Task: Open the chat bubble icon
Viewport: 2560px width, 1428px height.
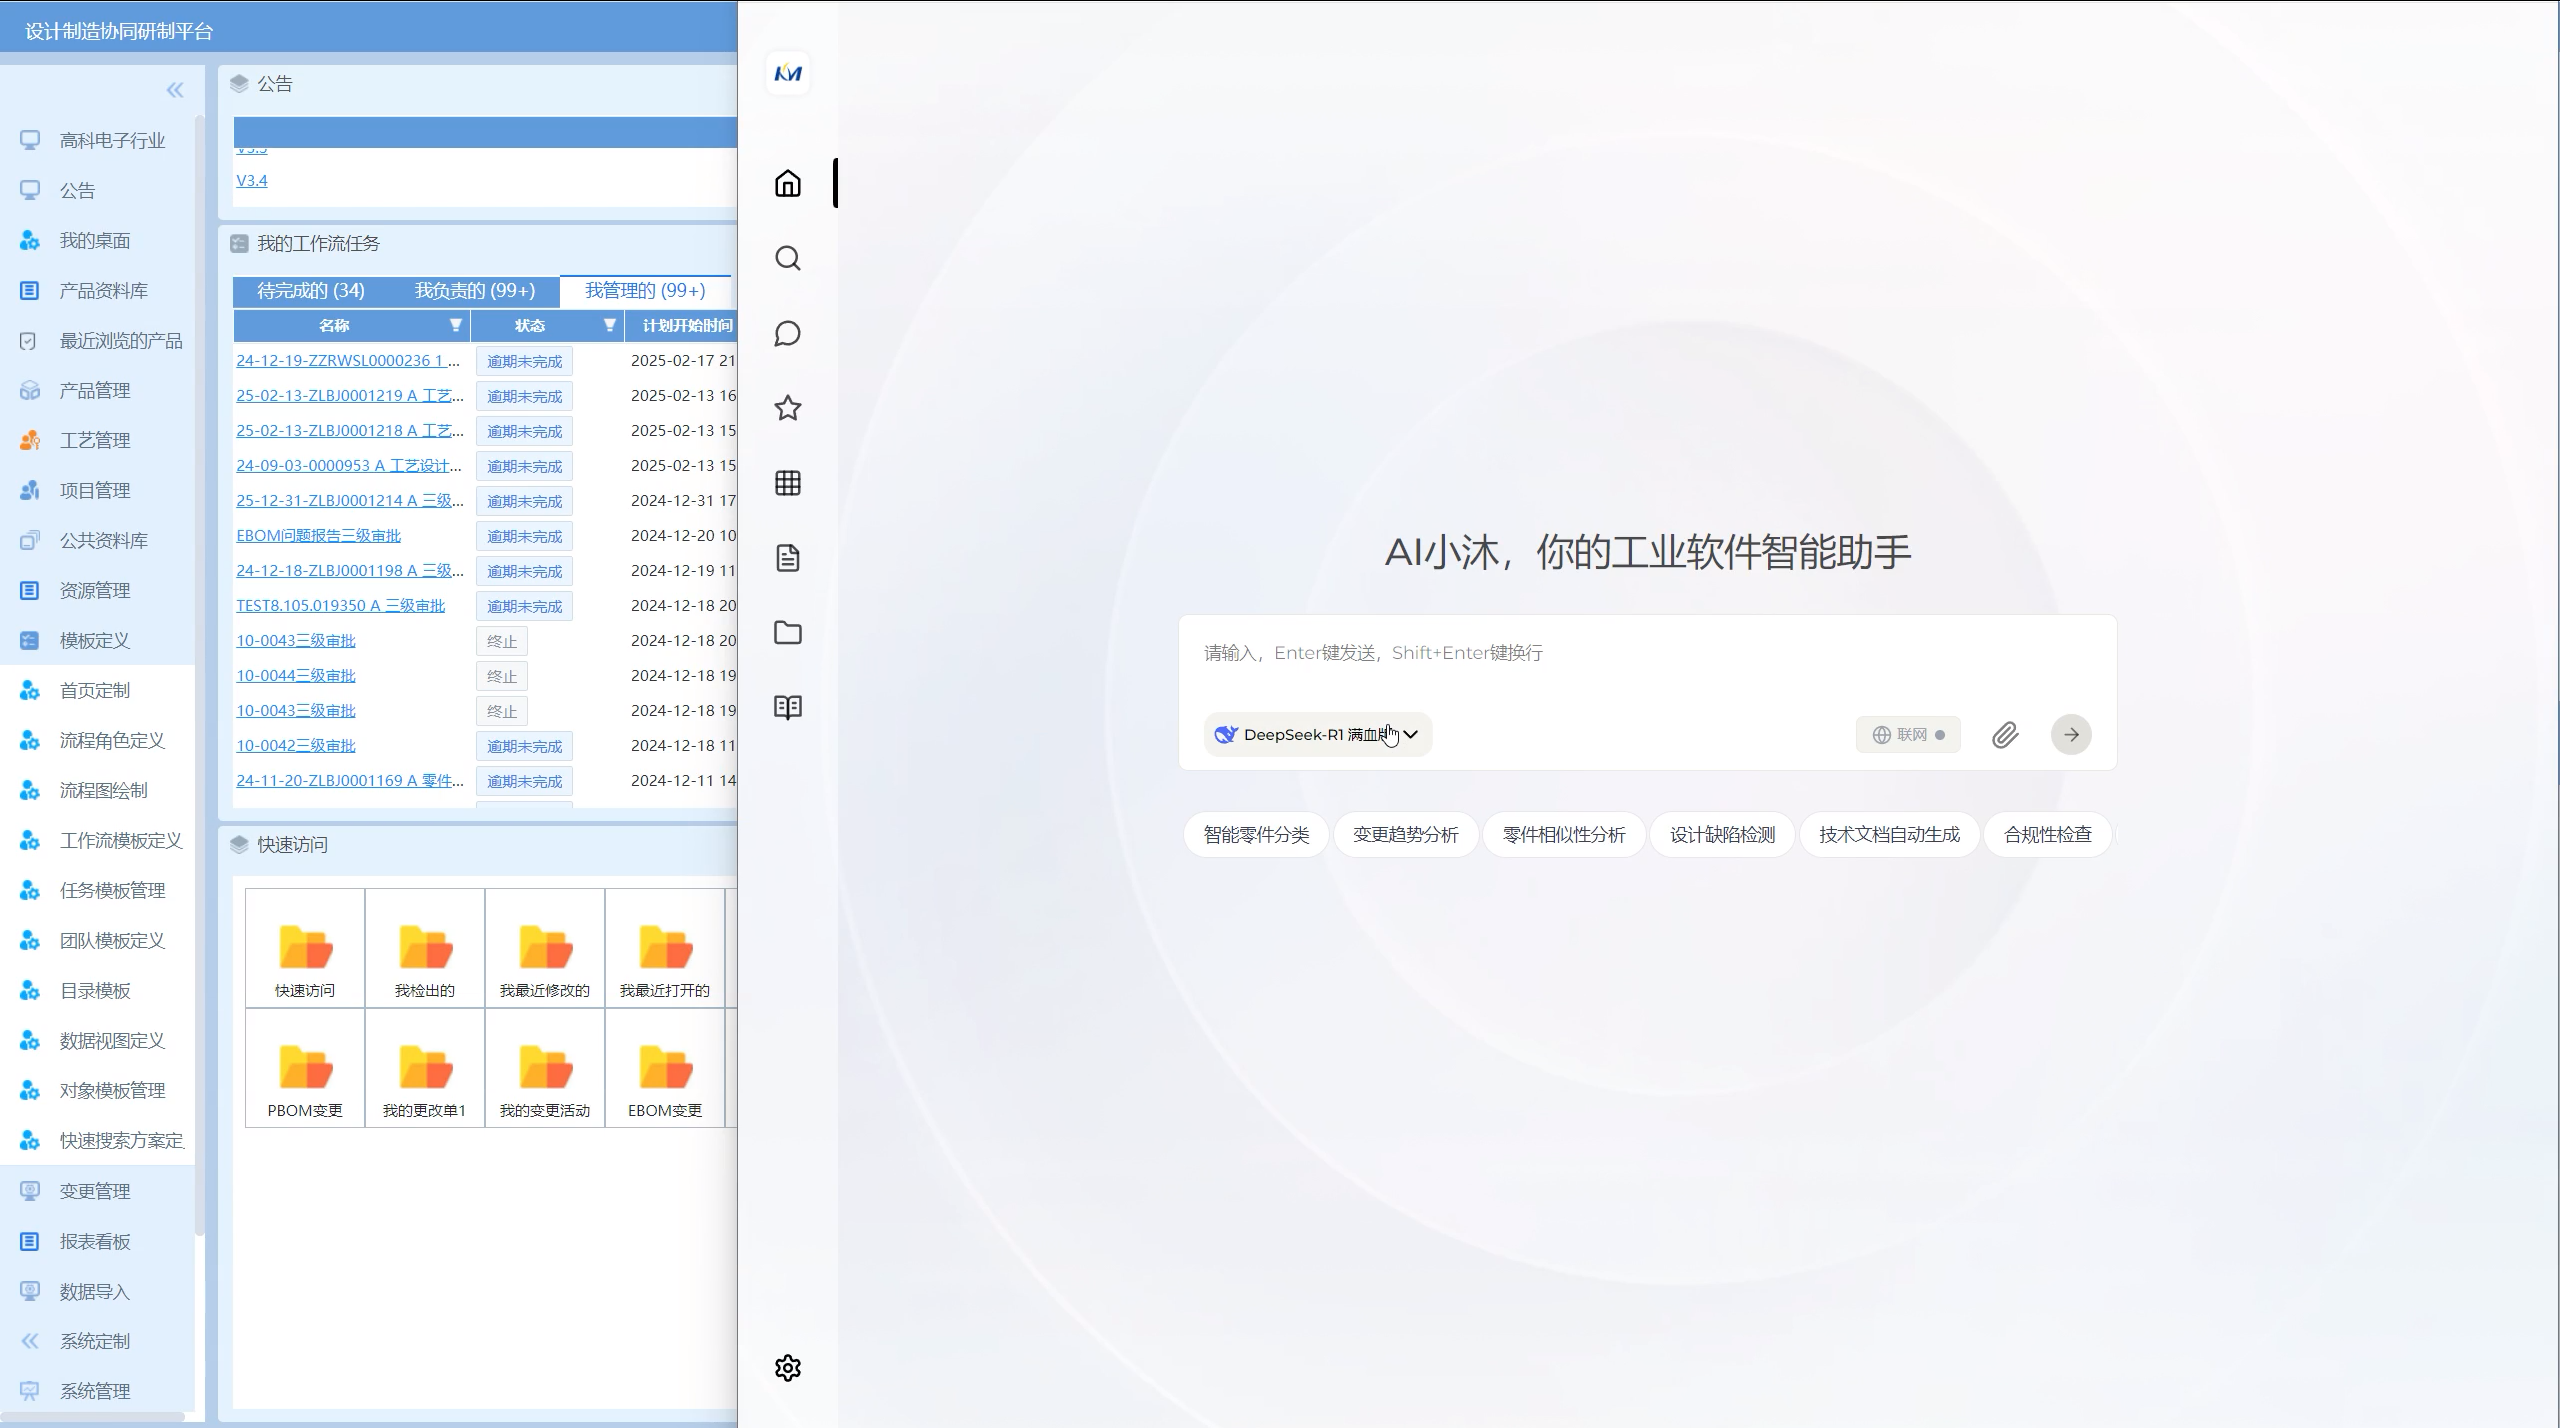Action: pyautogui.click(x=788, y=333)
